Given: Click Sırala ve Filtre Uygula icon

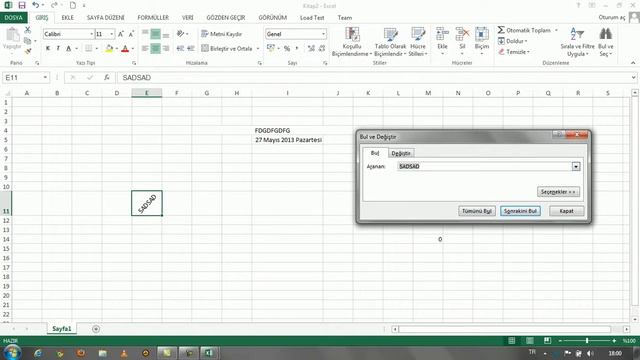Looking at the screenshot, I should pos(577,34).
